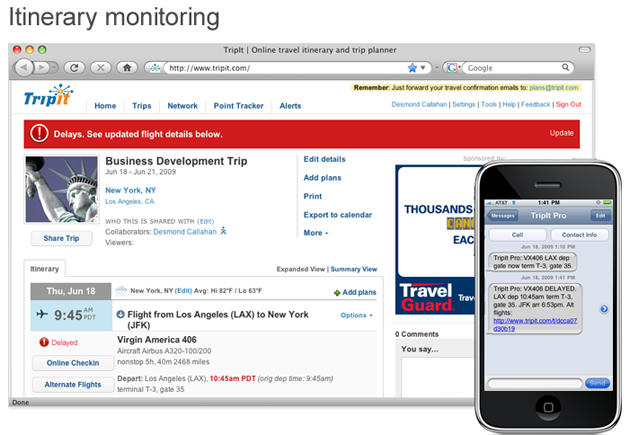Click the Online Checkin button
The image size is (630, 435).
point(73,363)
